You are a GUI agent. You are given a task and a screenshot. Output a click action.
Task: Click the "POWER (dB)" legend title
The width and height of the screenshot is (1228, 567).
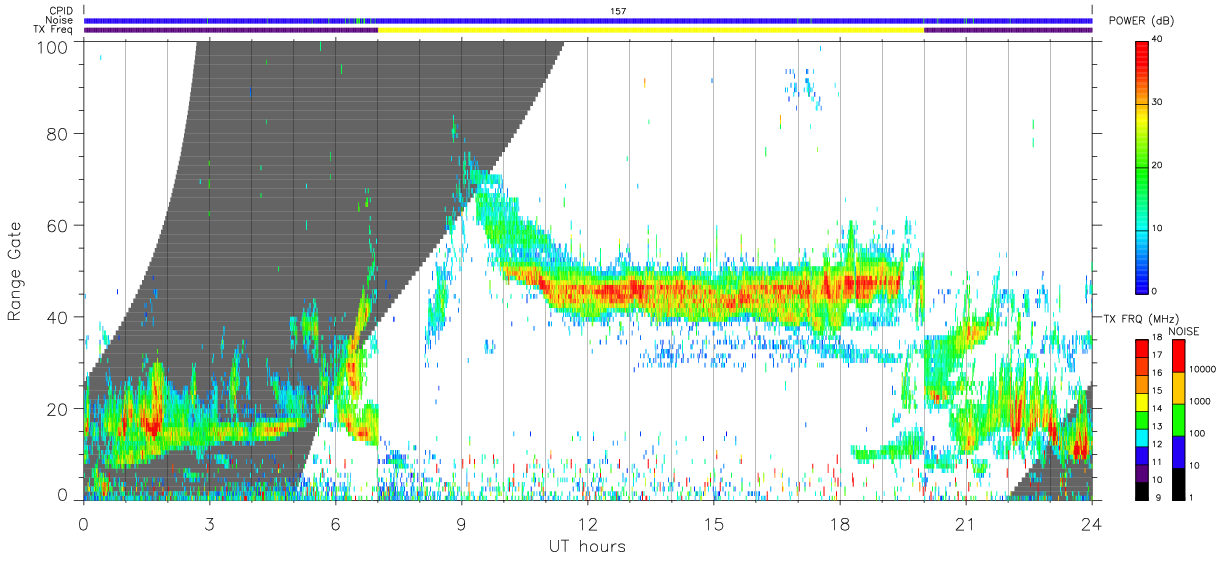[x=1141, y=21]
